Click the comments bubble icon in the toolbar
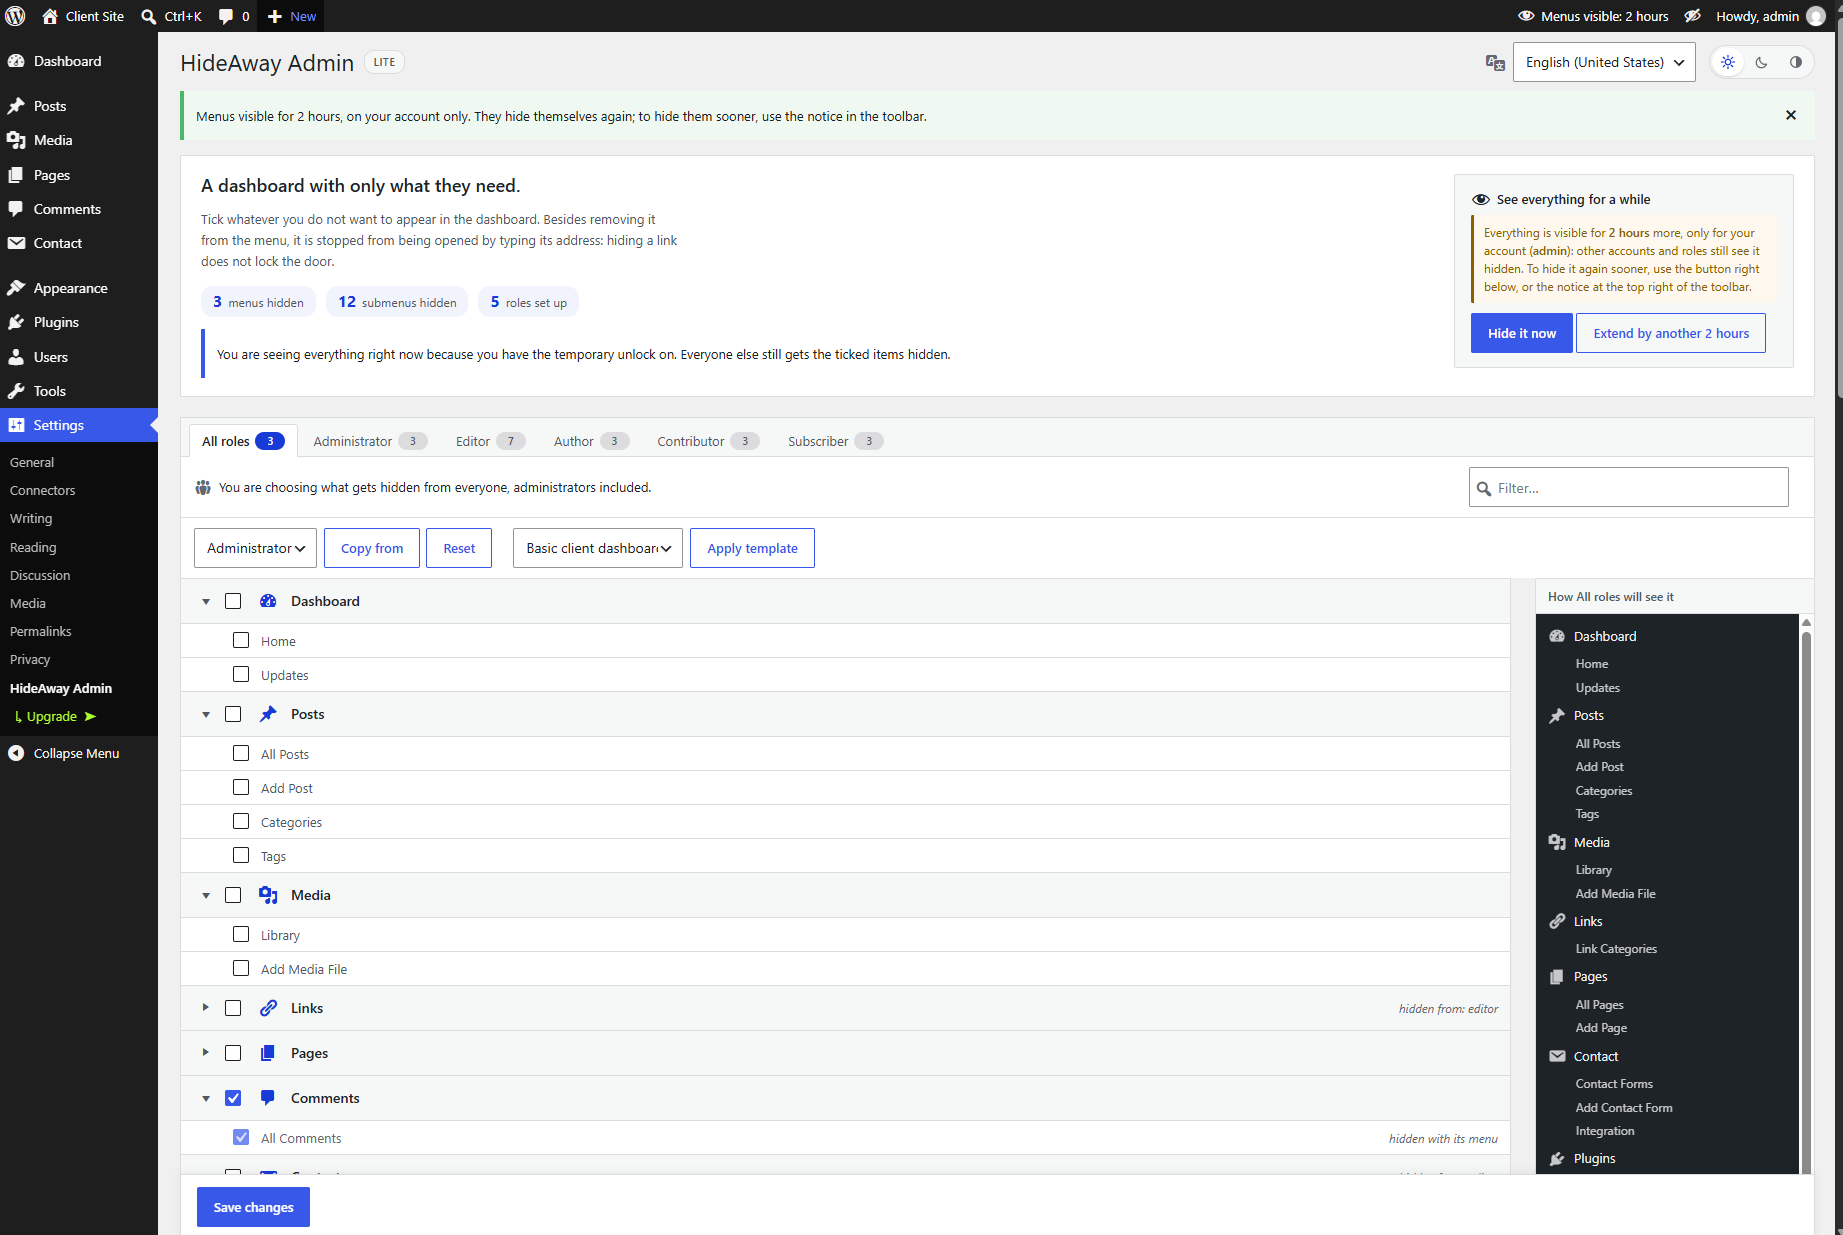Viewport: 1843px width, 1235px height. tap(226, 16)
